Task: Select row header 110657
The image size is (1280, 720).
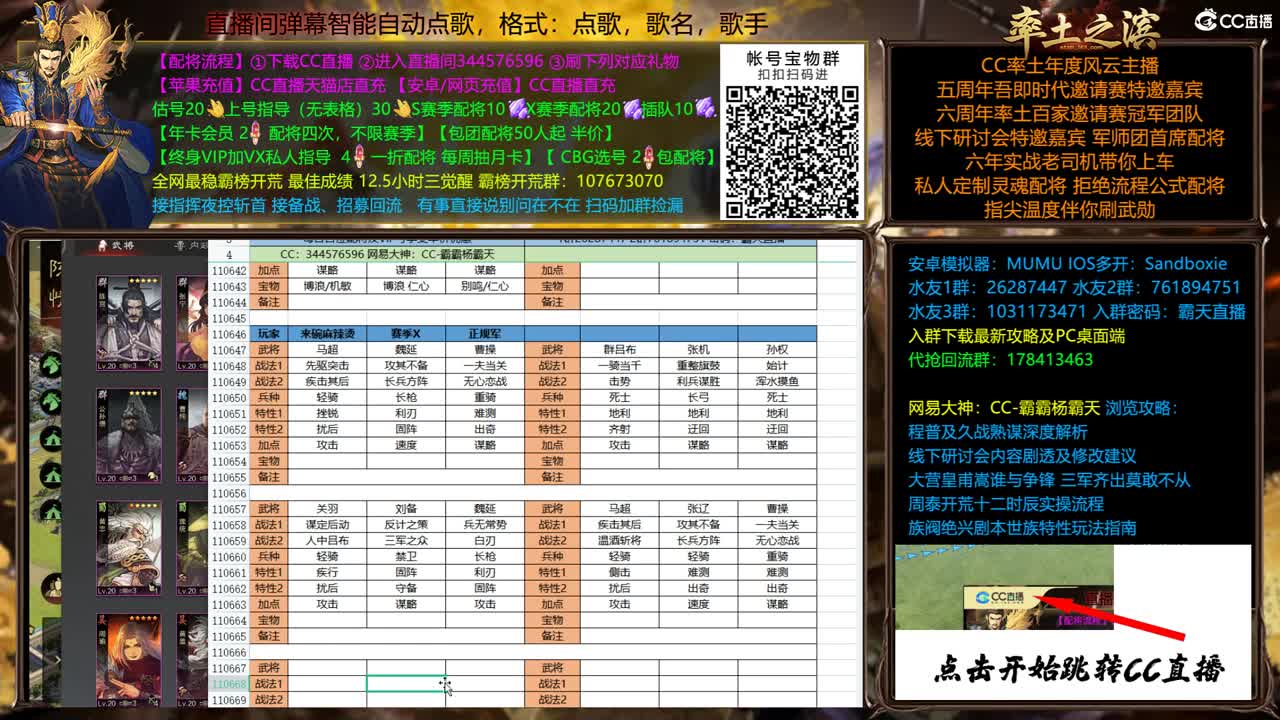Action: pos(229,509)
